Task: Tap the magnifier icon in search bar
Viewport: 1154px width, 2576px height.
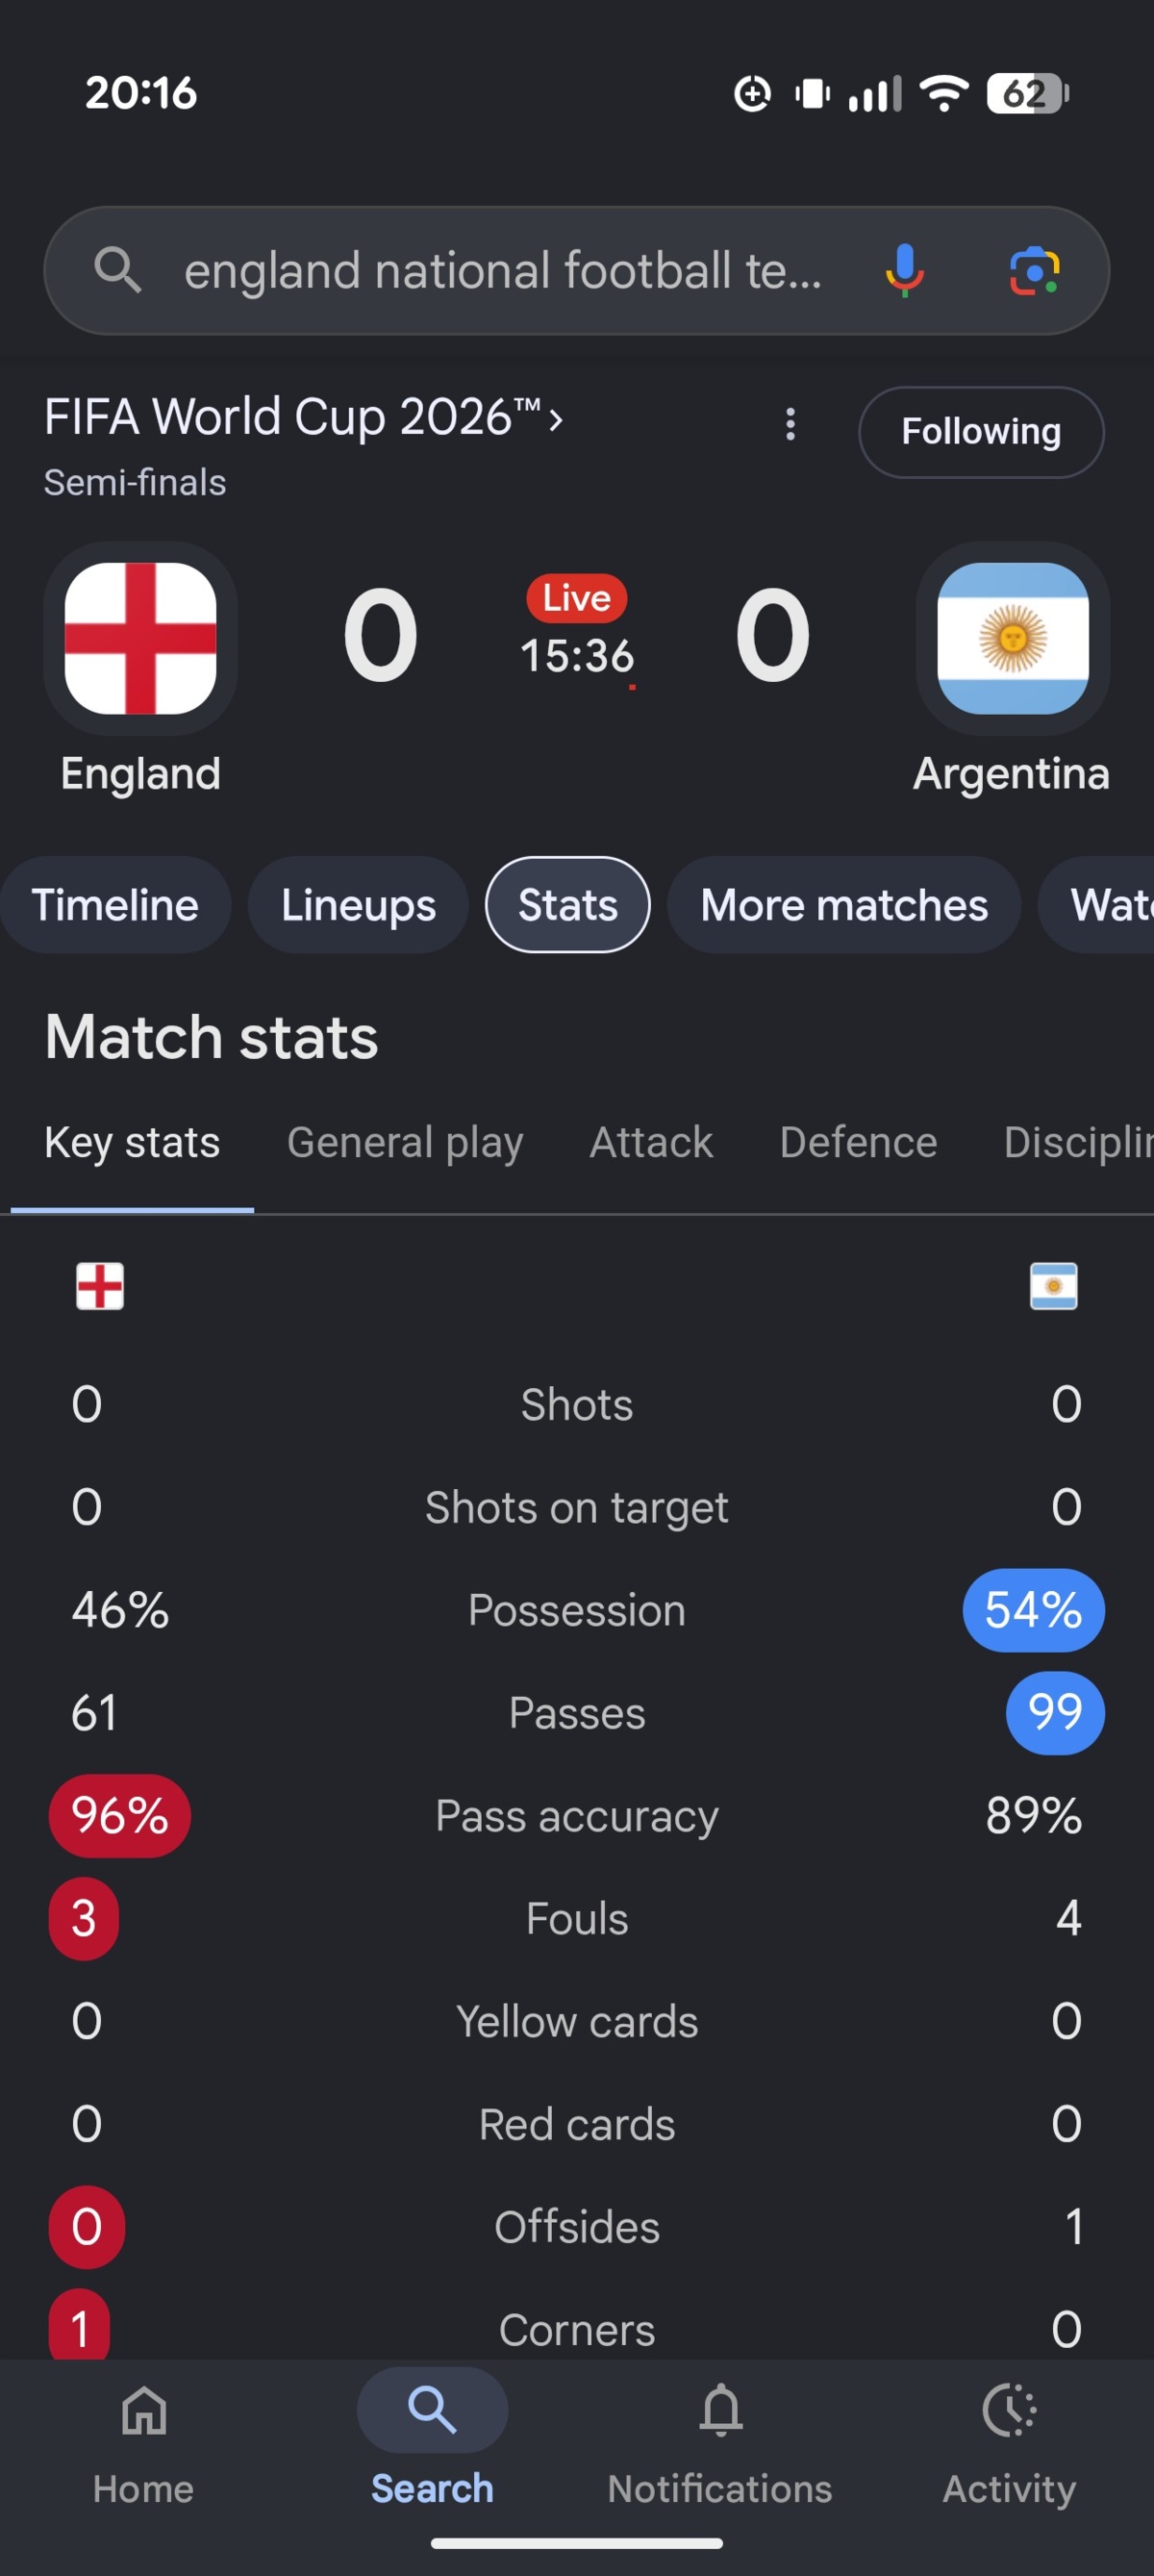Action: tap(117, 271)
